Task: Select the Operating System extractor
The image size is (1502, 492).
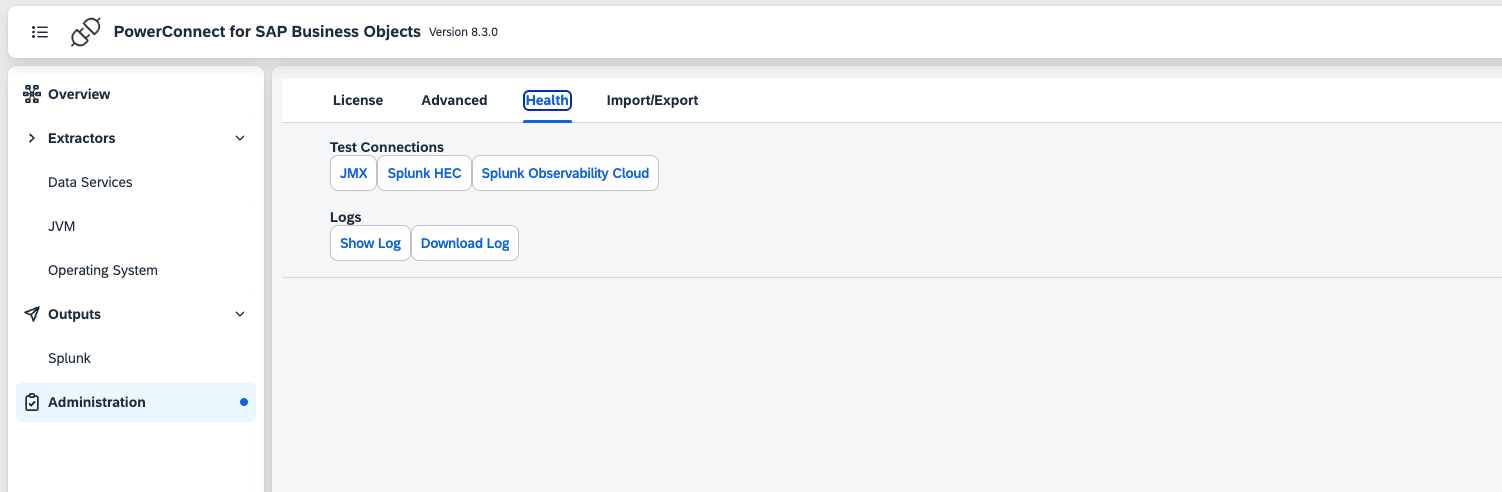Action: point(103,270)
